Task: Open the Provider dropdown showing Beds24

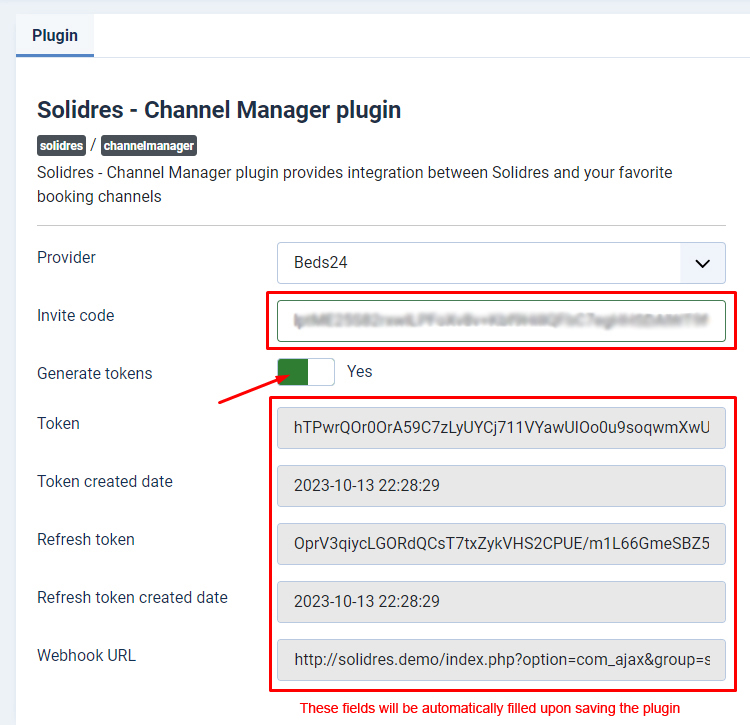Action: (x=501, y=263)
